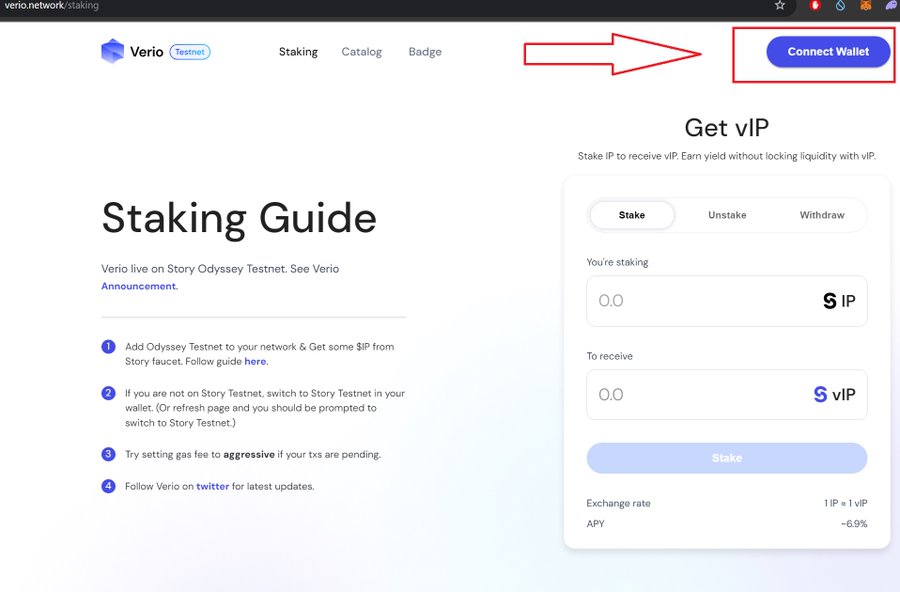The image size is (900, 592).
Task: Click the Verio brand name text
Action: (x=146, y=52)
